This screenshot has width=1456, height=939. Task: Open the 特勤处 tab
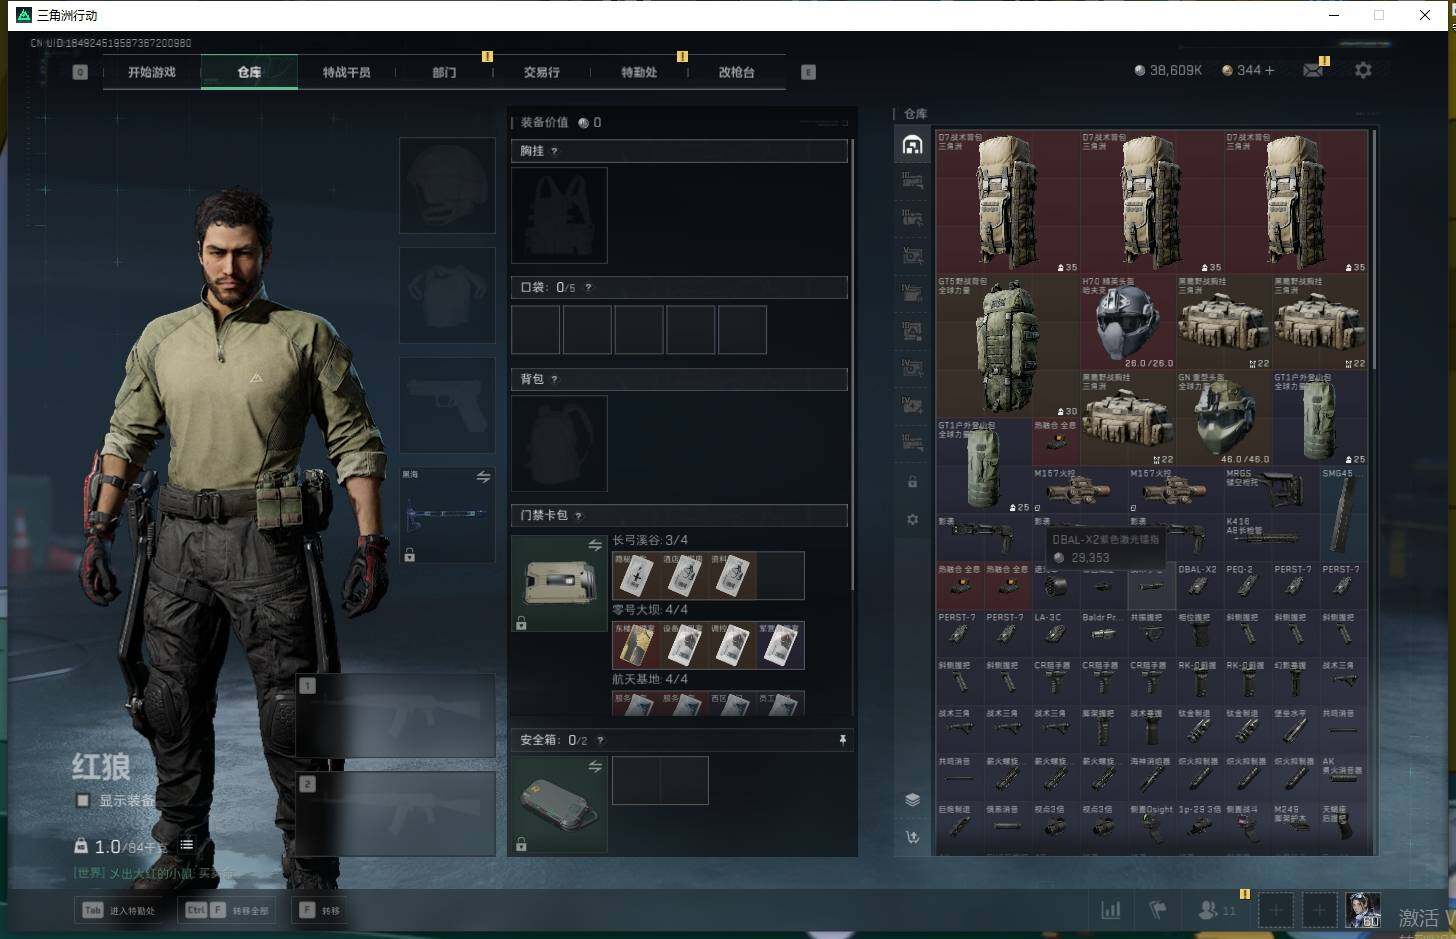pyautogui.click(x=639, y=72)
